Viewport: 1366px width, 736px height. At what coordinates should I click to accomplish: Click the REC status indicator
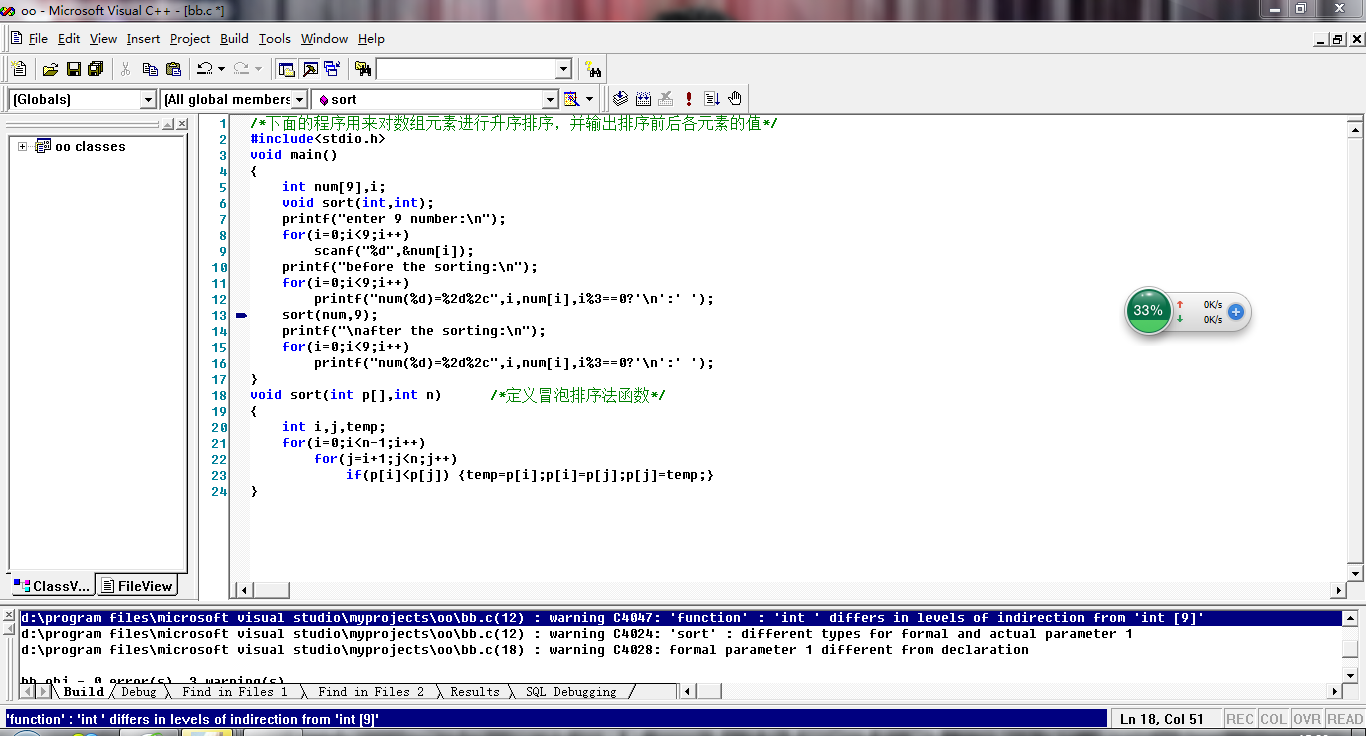tap(1240, 719)
